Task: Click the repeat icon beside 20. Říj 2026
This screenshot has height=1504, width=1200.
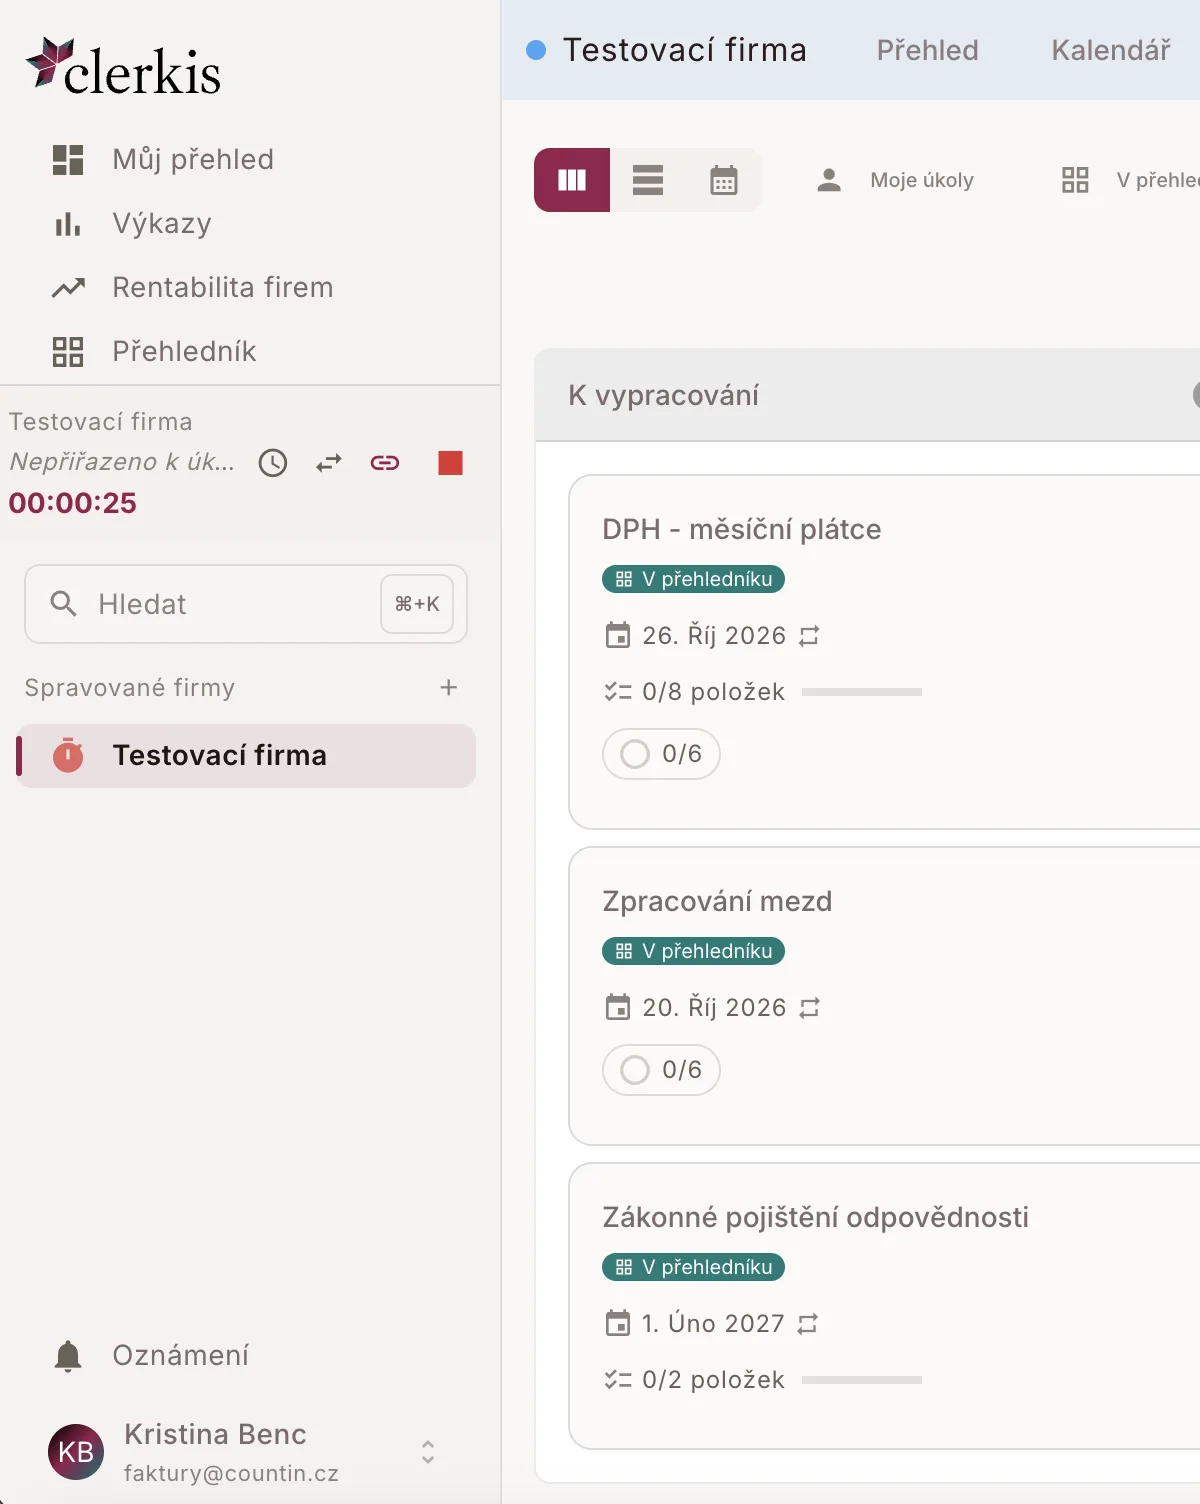Action: 809,1008
